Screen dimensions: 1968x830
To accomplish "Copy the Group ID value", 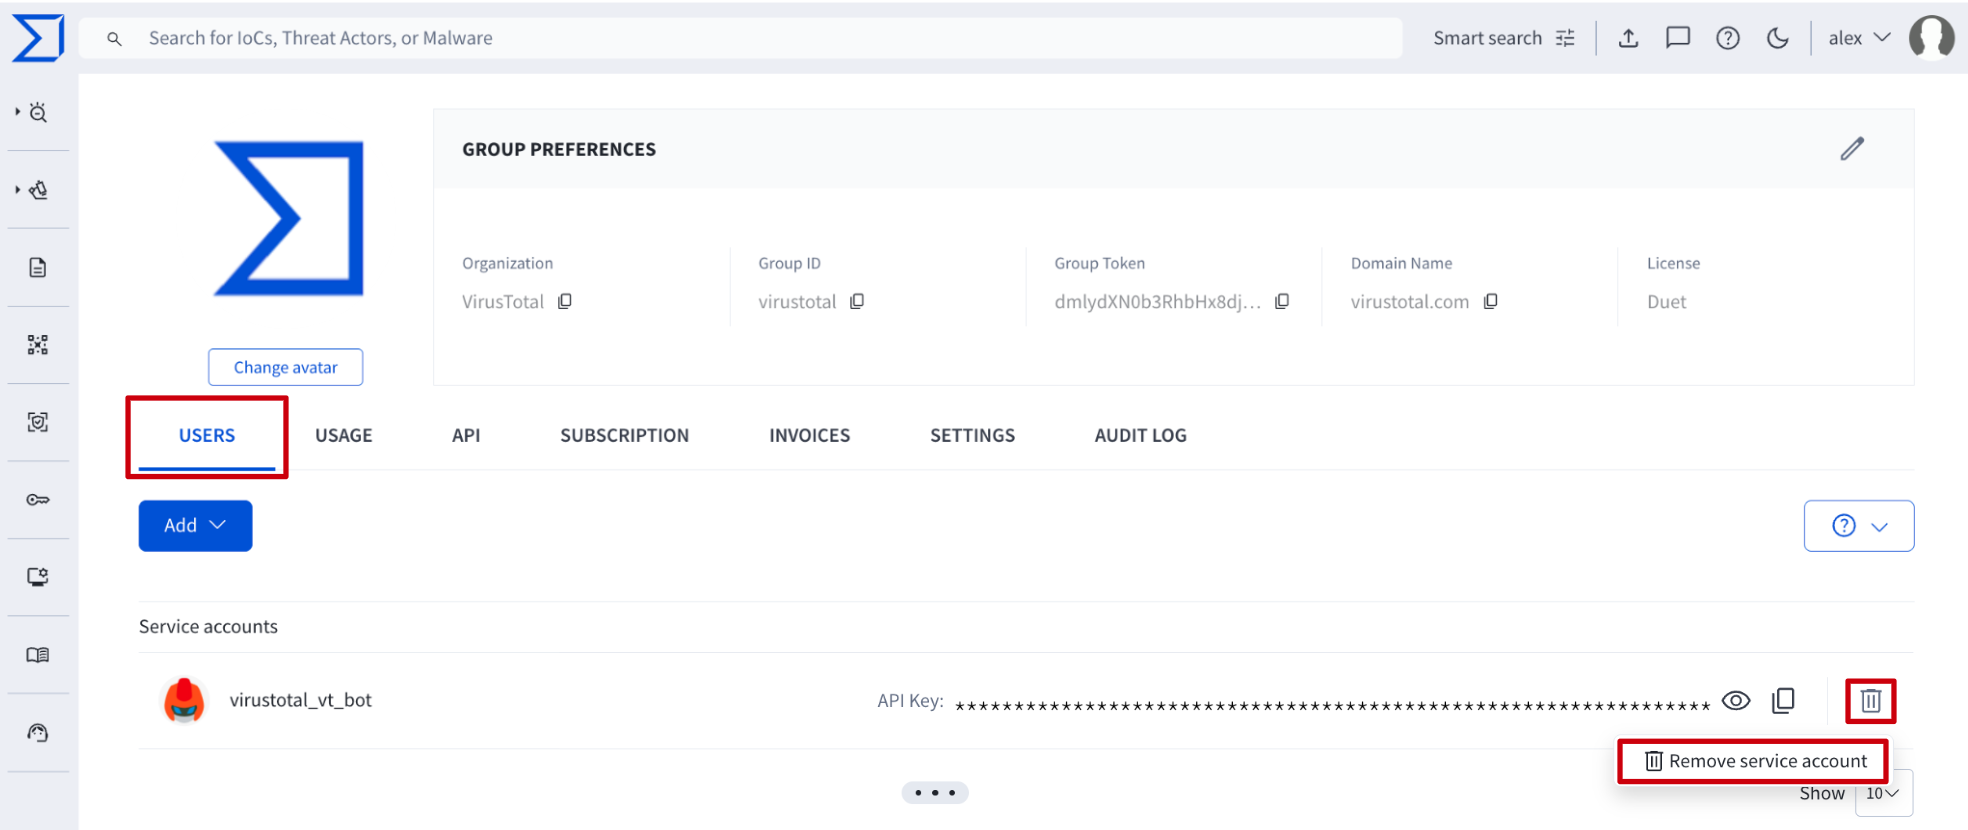I will pyautogui.click(x=857, y=301).
